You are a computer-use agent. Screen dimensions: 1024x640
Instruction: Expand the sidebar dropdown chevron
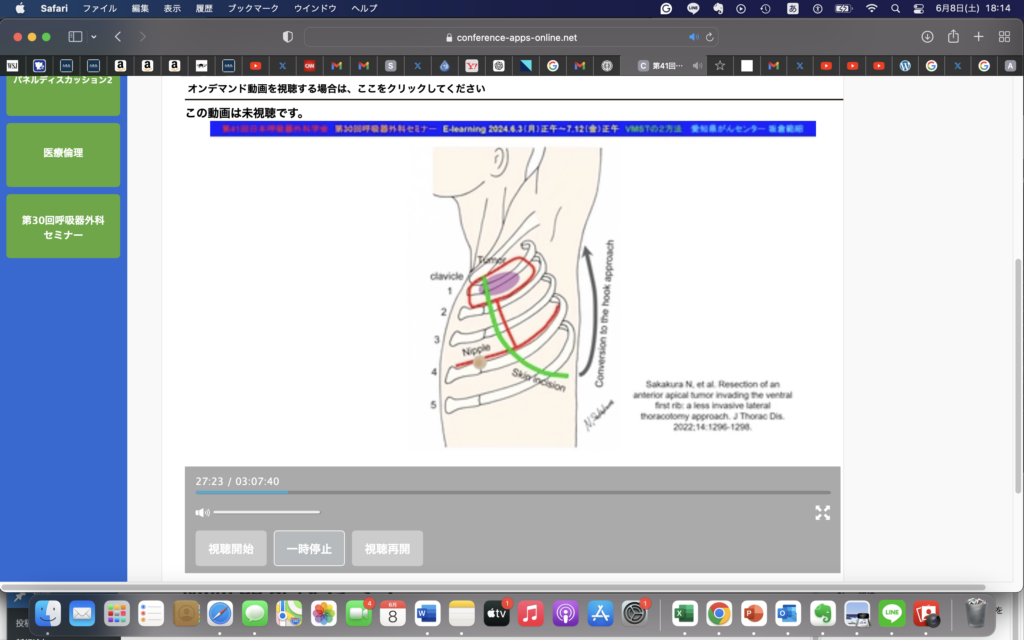[94, 37]
